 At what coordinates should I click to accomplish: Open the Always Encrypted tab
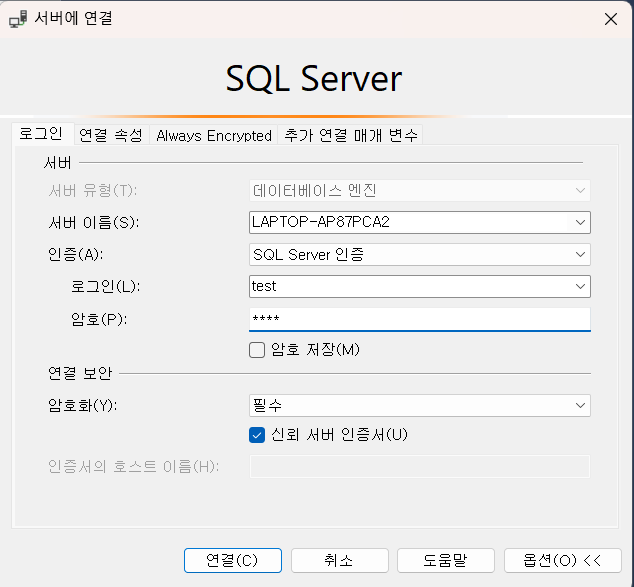[x=214, y=135]
